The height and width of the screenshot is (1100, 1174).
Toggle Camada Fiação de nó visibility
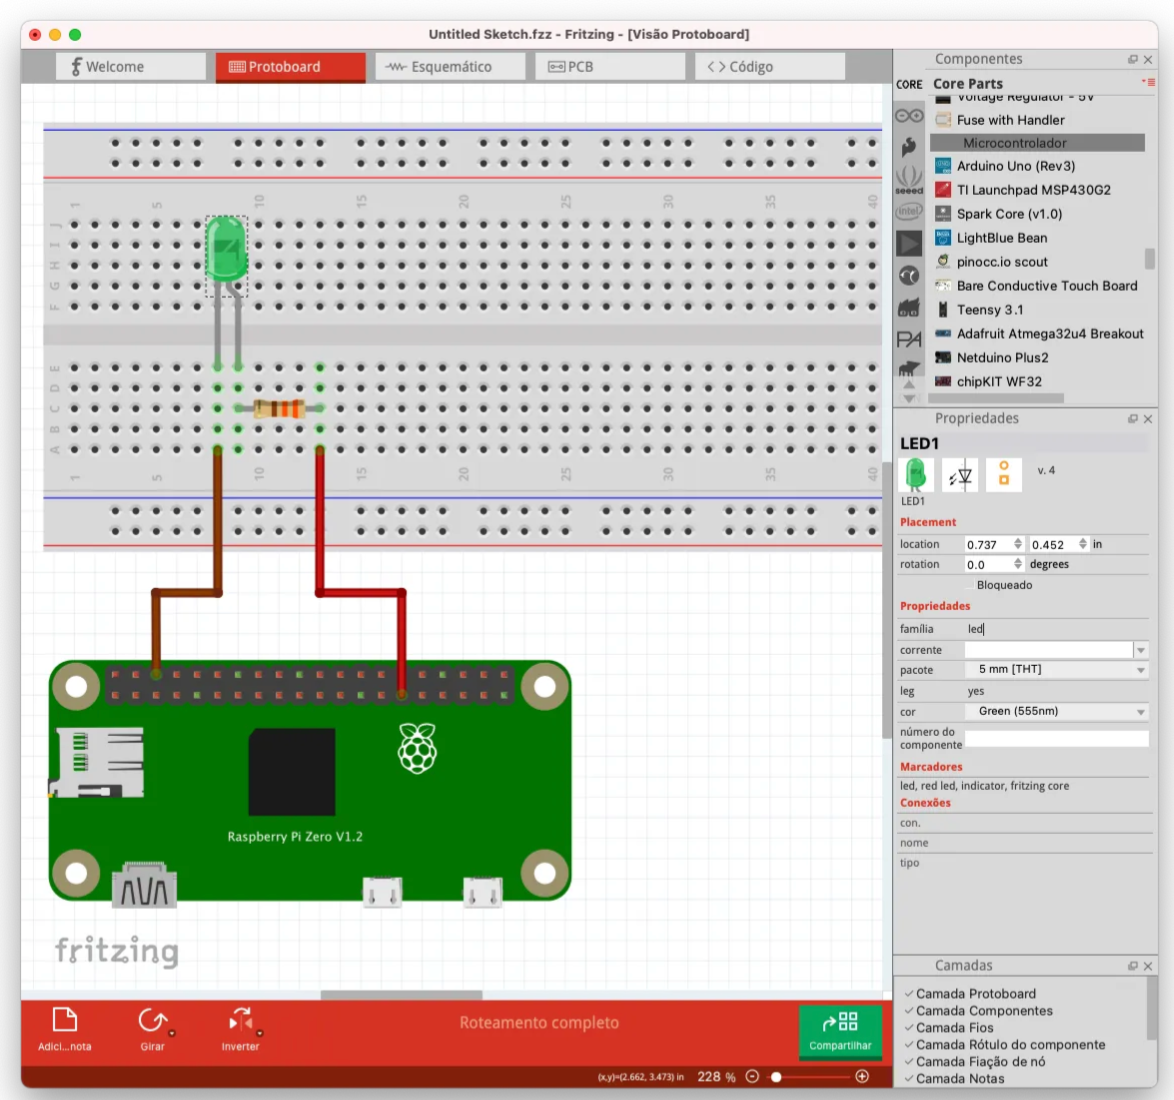coord(908,1062)
